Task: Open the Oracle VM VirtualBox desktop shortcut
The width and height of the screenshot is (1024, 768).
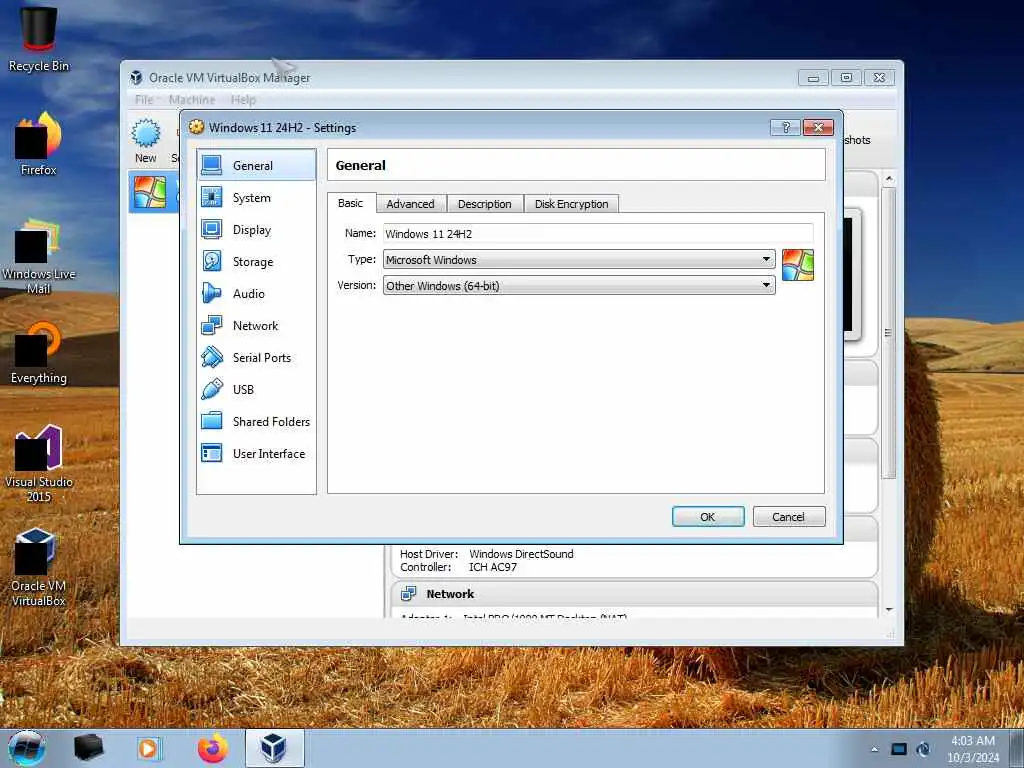Action: point(39,567)
